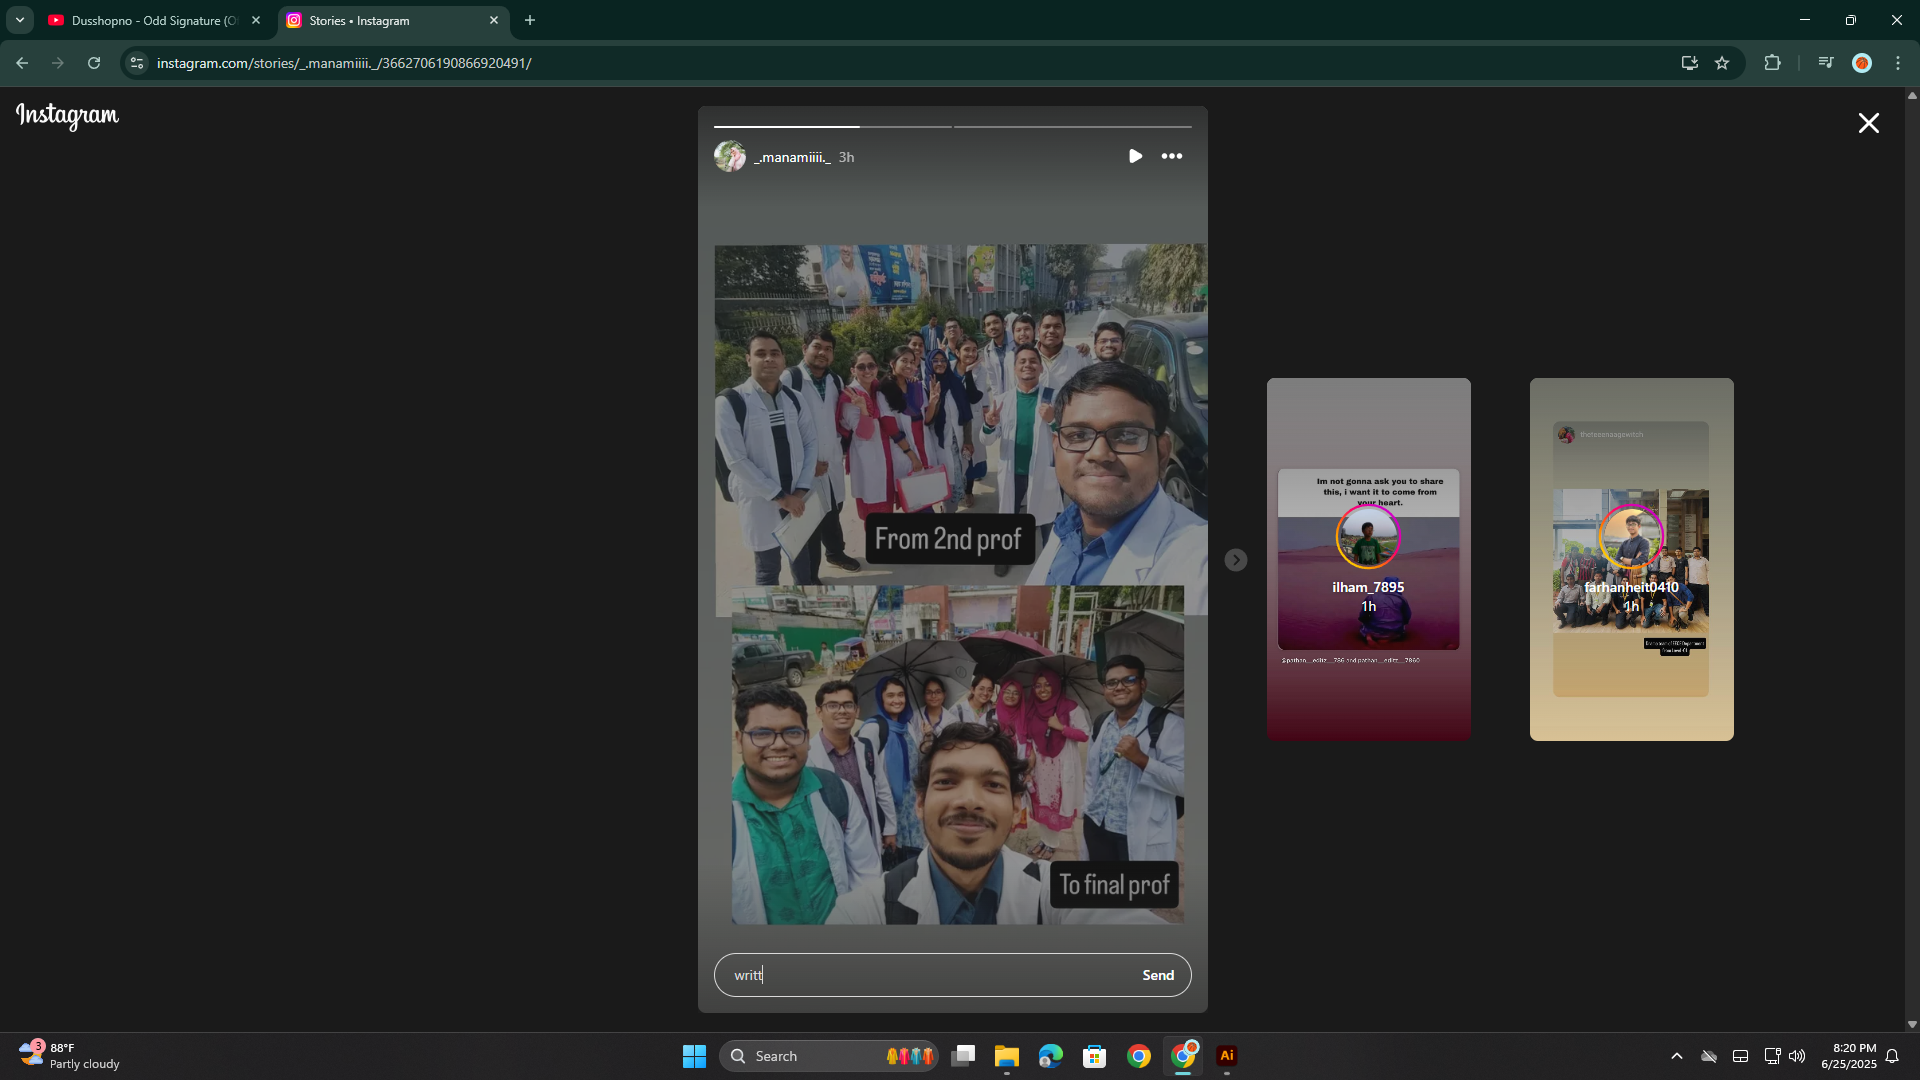Screen dimensions: 1920x1080
Task: Open the story's three-dot options menu
Action: coord(1172,156)
